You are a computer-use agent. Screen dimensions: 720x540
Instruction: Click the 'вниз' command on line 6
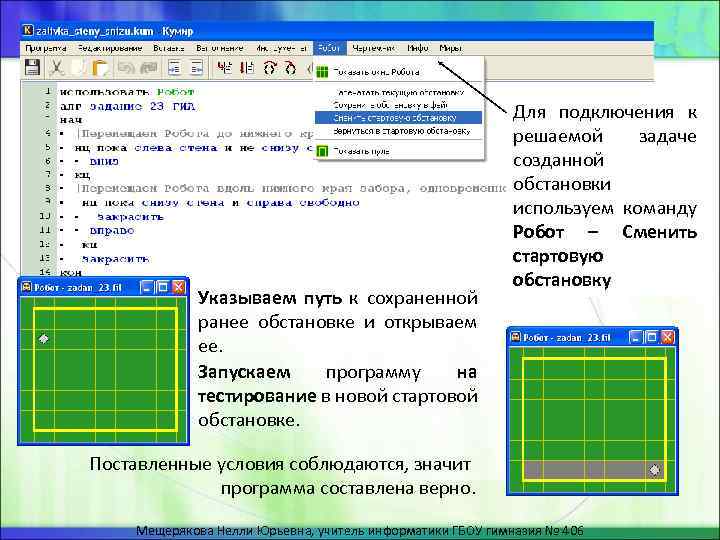104,161
